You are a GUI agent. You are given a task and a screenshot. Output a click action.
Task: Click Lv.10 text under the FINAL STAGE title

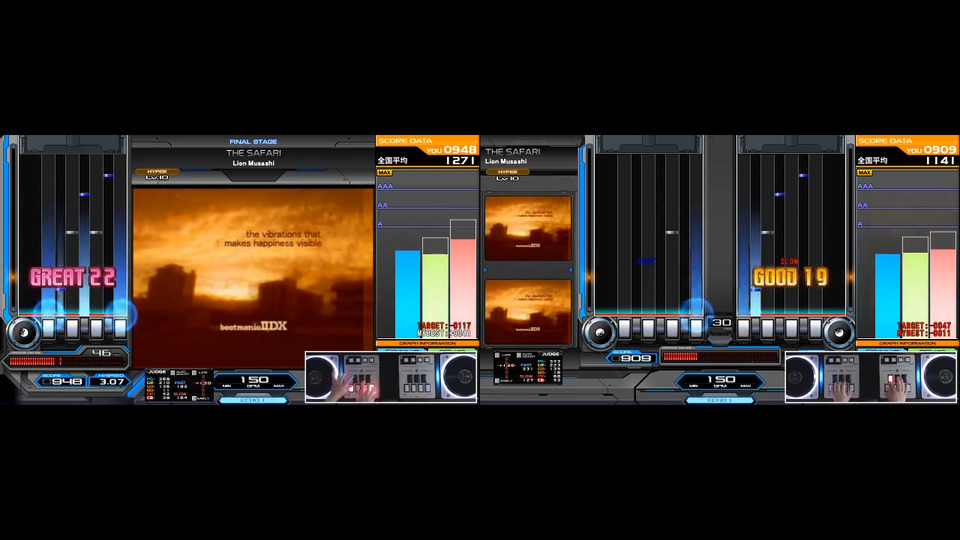pyautogui.click(x=157, y=178)
